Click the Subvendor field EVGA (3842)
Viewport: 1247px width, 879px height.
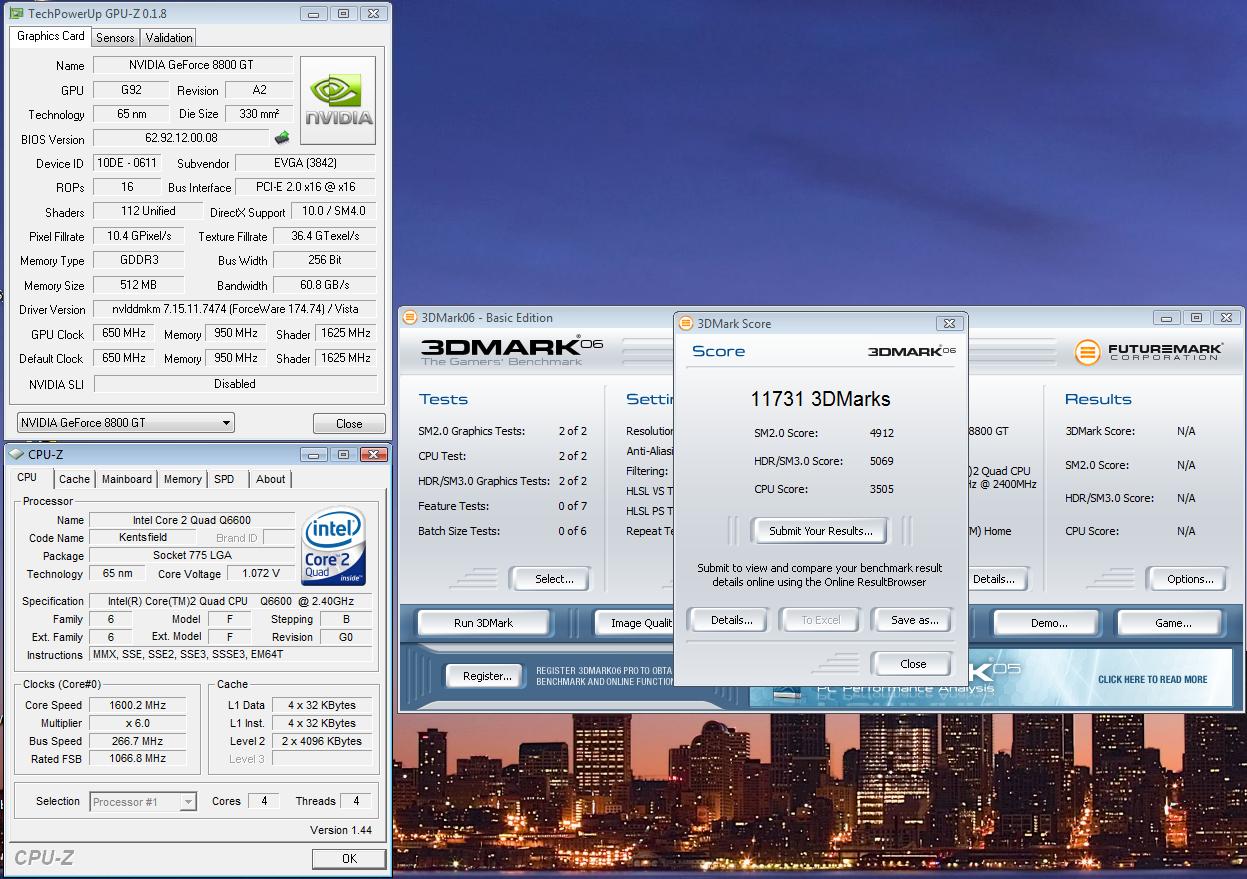click(x=305, y=163)
